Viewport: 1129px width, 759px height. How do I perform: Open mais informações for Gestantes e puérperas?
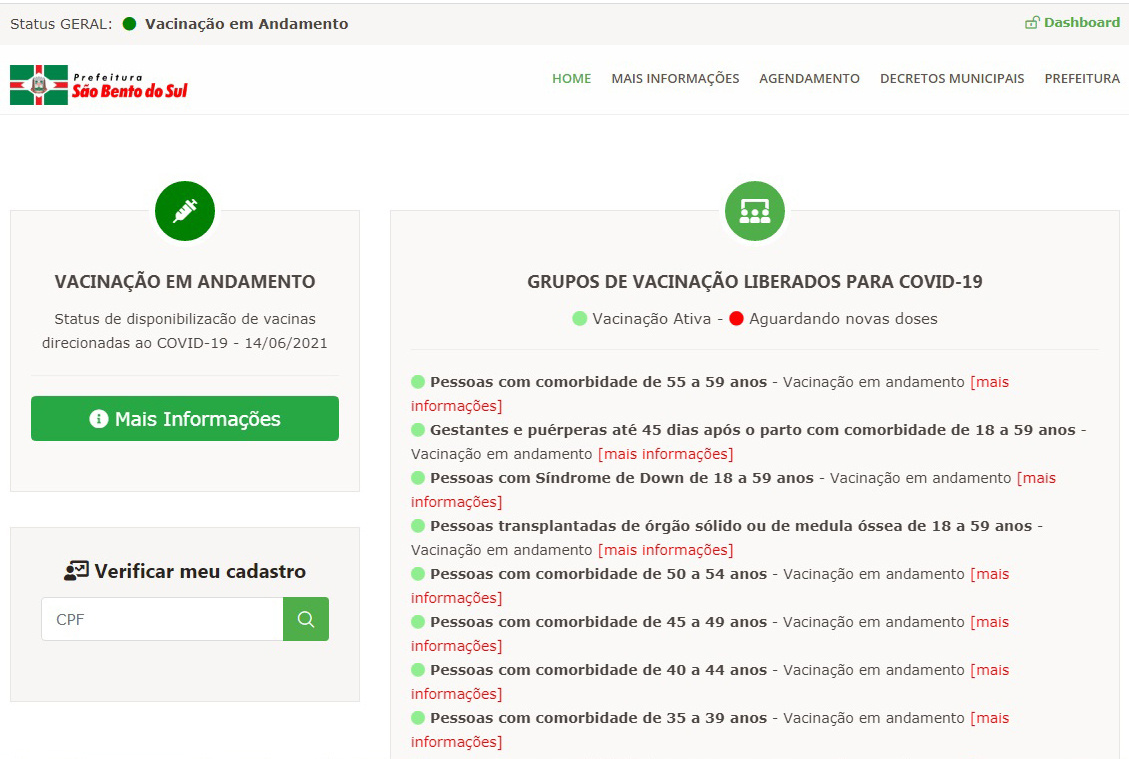tap(665, 454)
